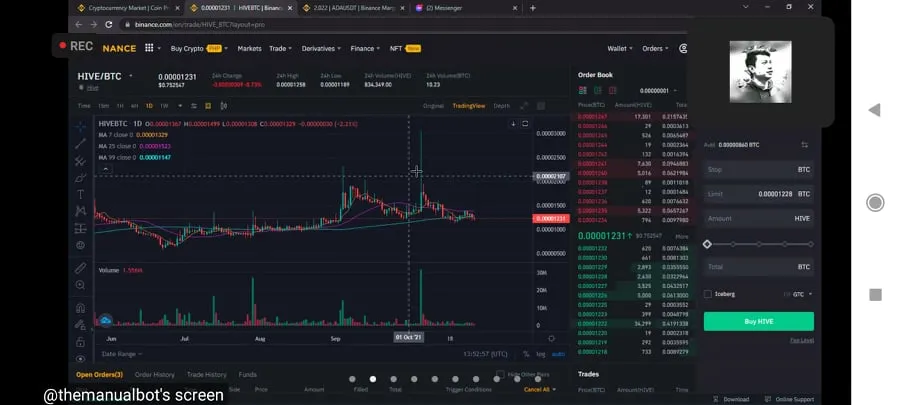Click the chart refresh icon
The height and width of the screenshot is (405, 900).
coord(525,124)
